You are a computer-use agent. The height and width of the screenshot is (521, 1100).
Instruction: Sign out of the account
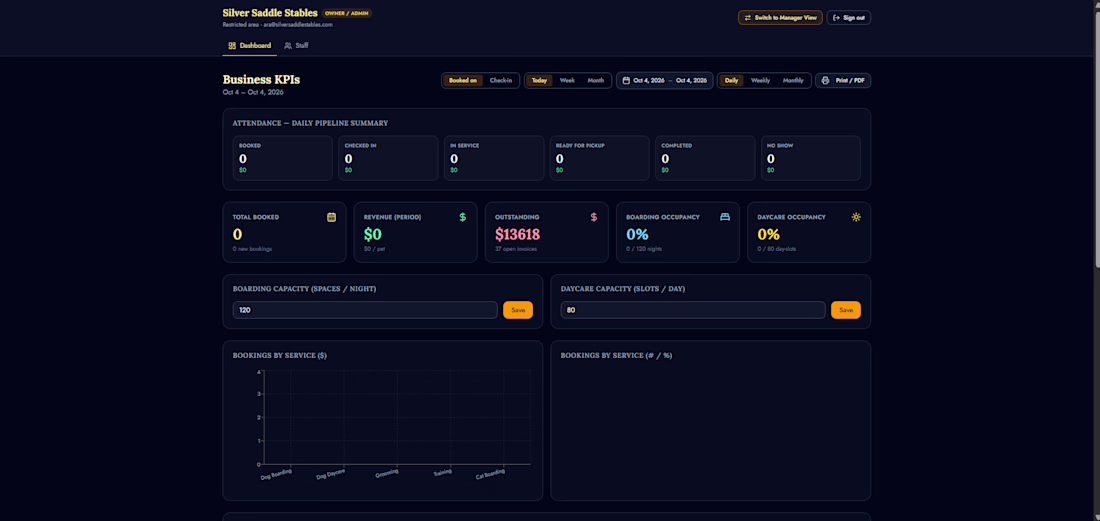(x=849, y=18)
